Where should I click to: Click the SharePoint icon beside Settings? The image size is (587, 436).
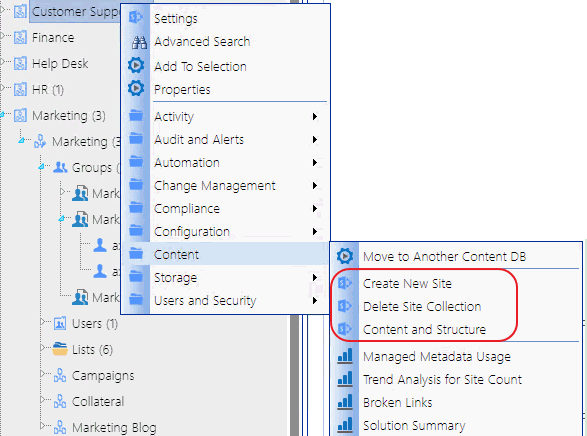[136, 17]
